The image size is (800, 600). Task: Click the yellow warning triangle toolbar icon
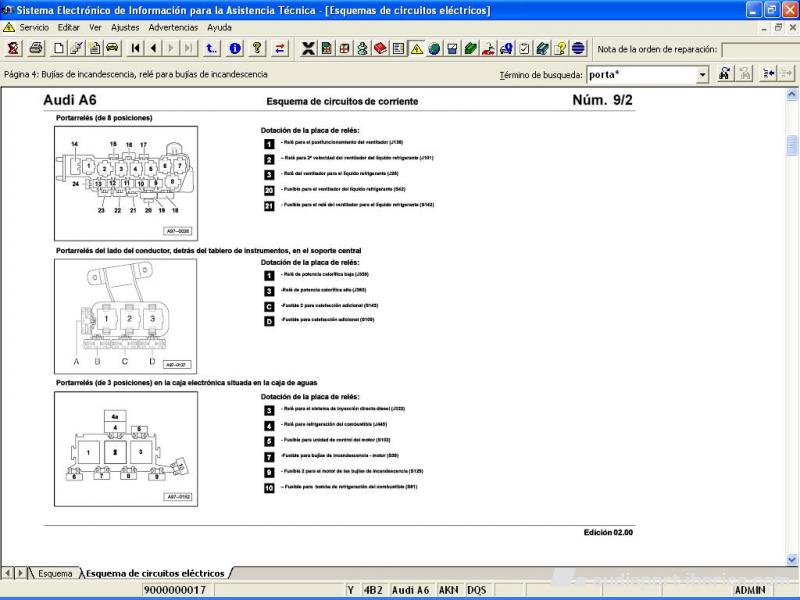(416, 48)
